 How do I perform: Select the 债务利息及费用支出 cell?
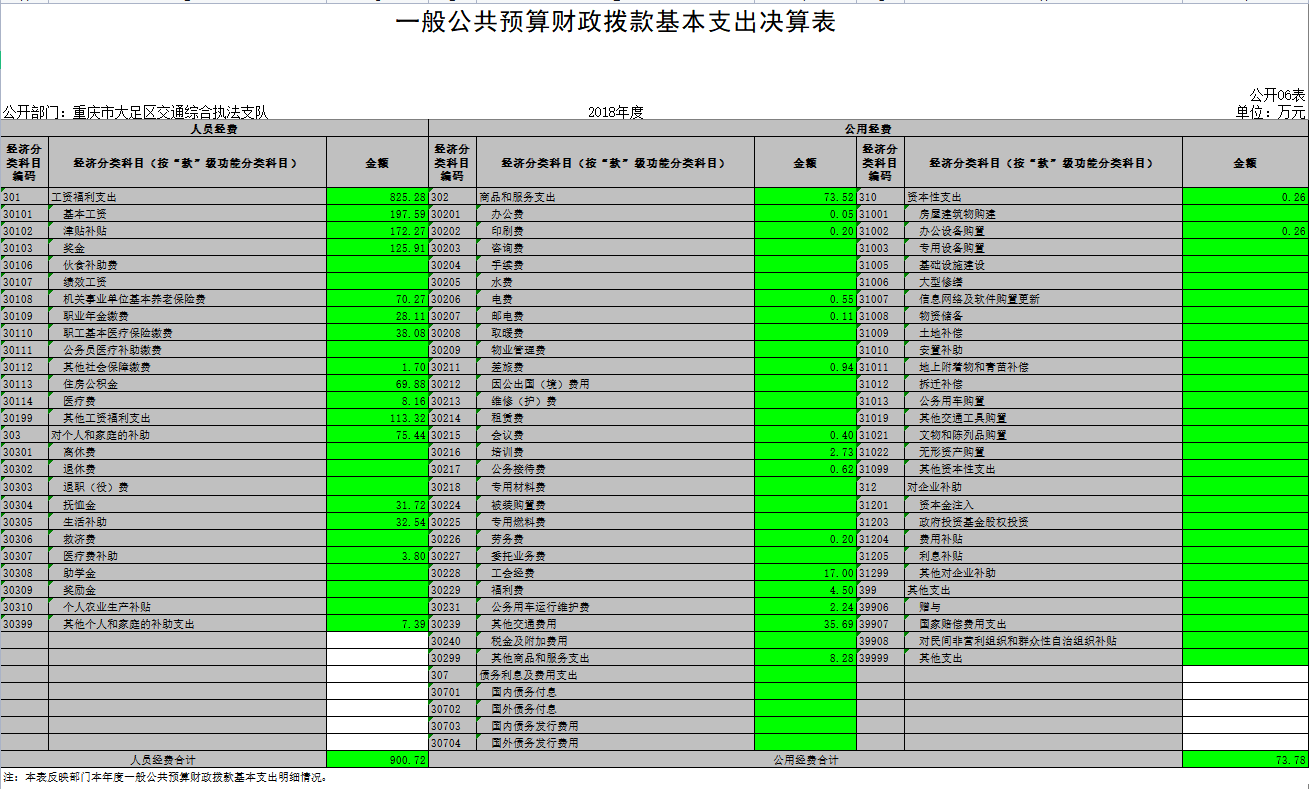click(615, 675)
